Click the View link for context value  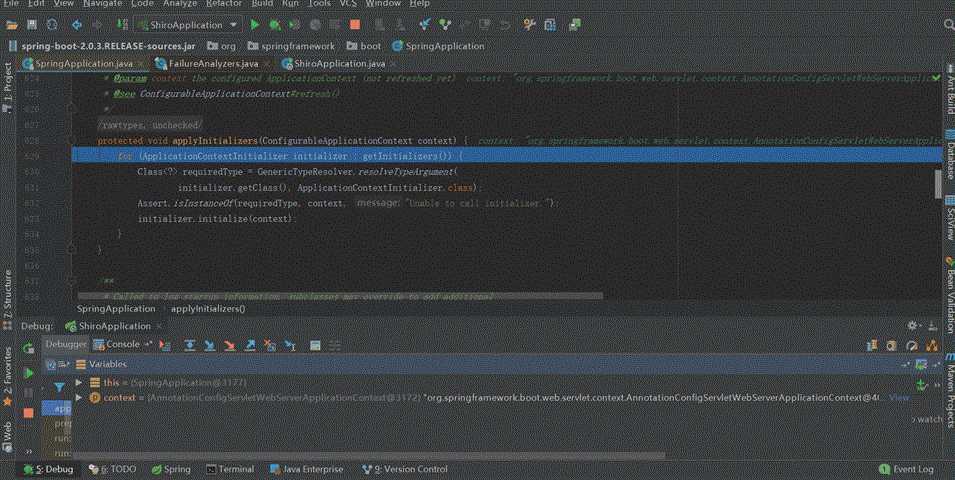[x=899, y=397]
